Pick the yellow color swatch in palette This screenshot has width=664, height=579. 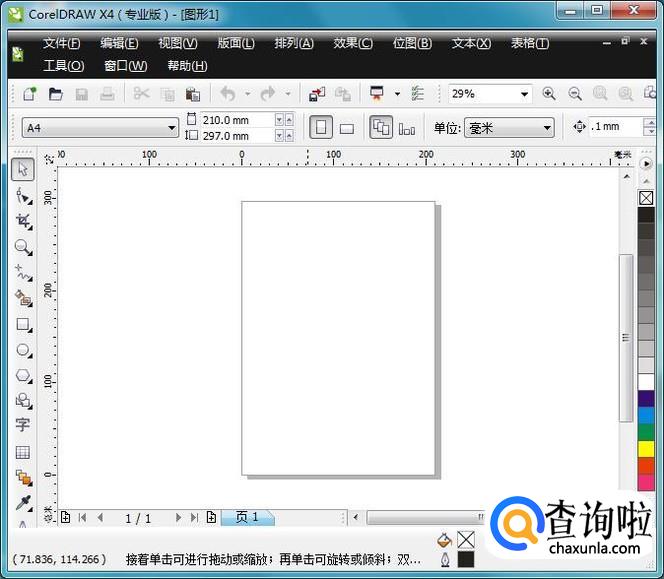pyautogui.click(x=646, y=448)
